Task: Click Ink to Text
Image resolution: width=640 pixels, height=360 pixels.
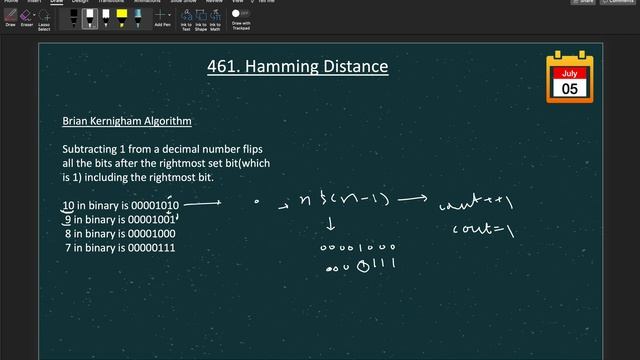Action: tap(186, 20)
